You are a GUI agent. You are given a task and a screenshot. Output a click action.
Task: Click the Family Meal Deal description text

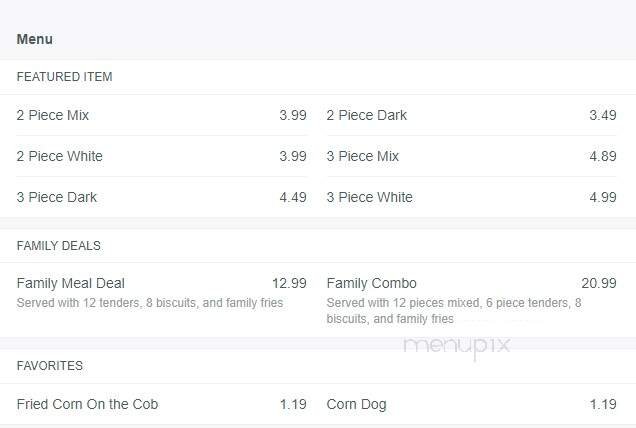(x=150, y=302)
